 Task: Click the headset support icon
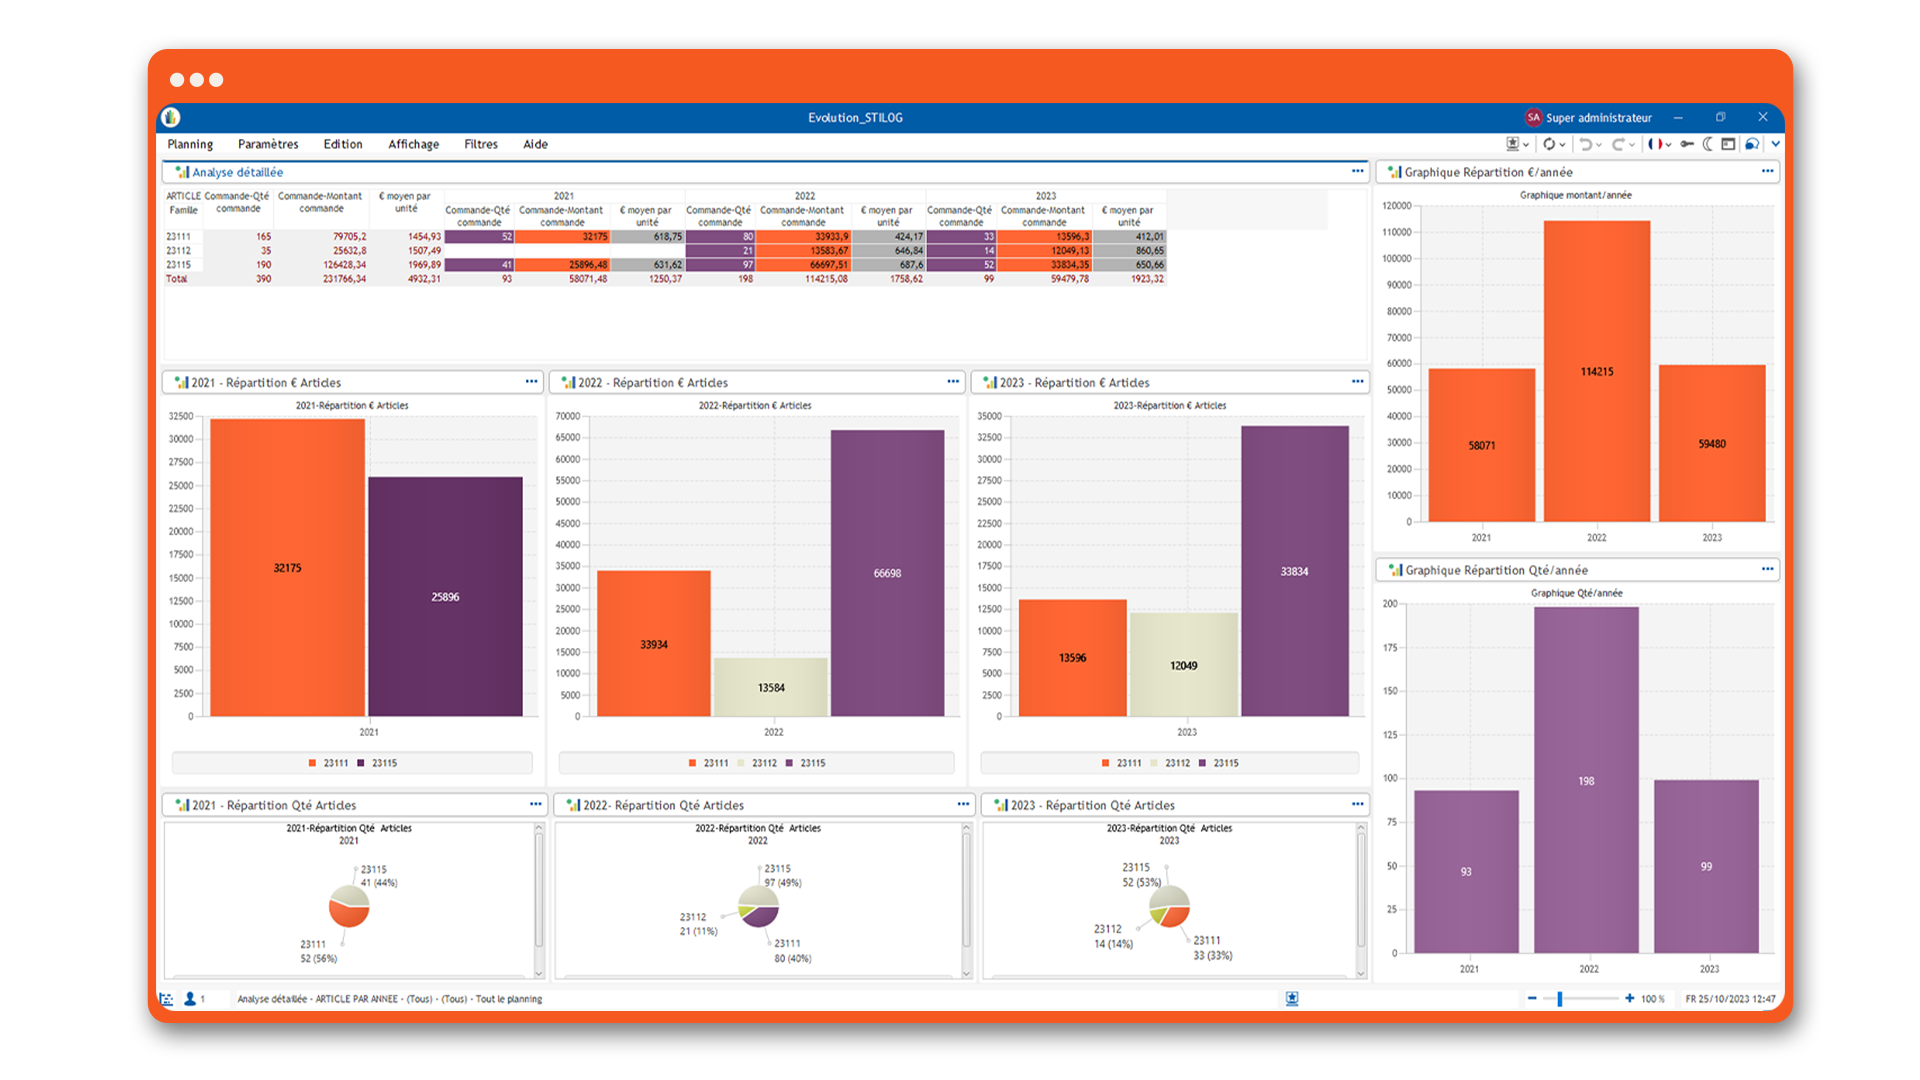pos(1751,144)
